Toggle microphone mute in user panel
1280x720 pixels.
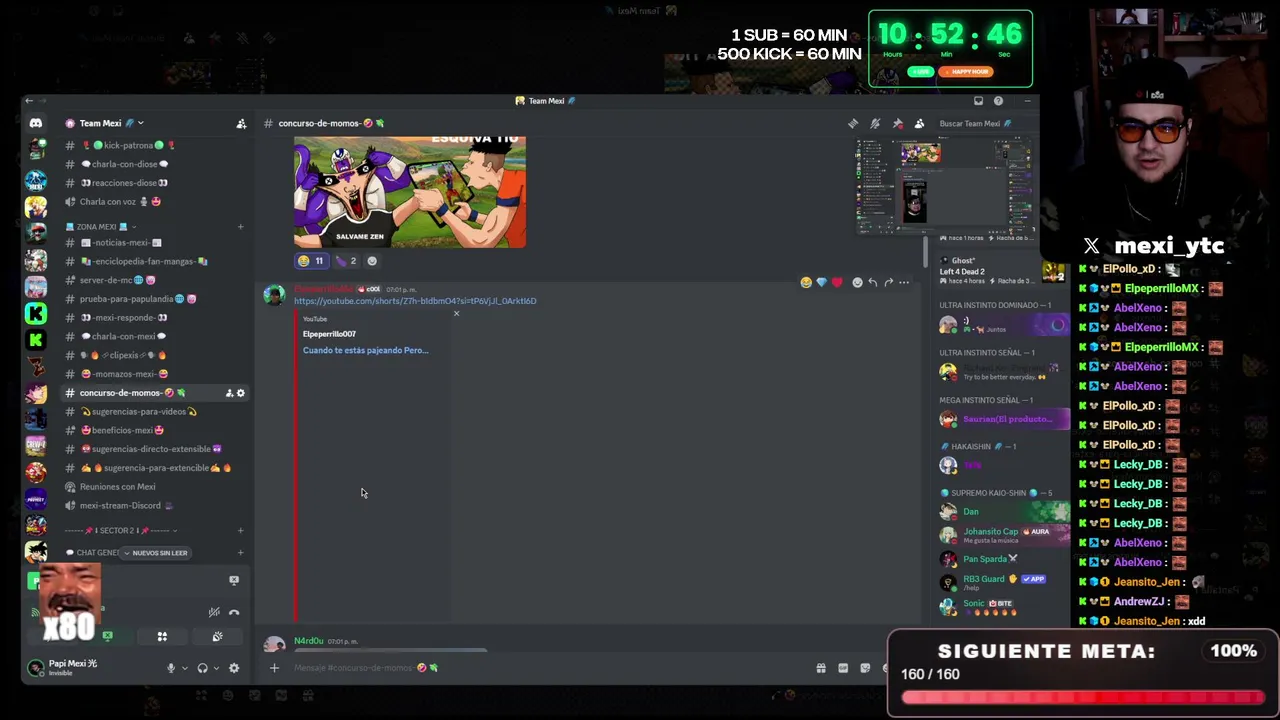171,668
